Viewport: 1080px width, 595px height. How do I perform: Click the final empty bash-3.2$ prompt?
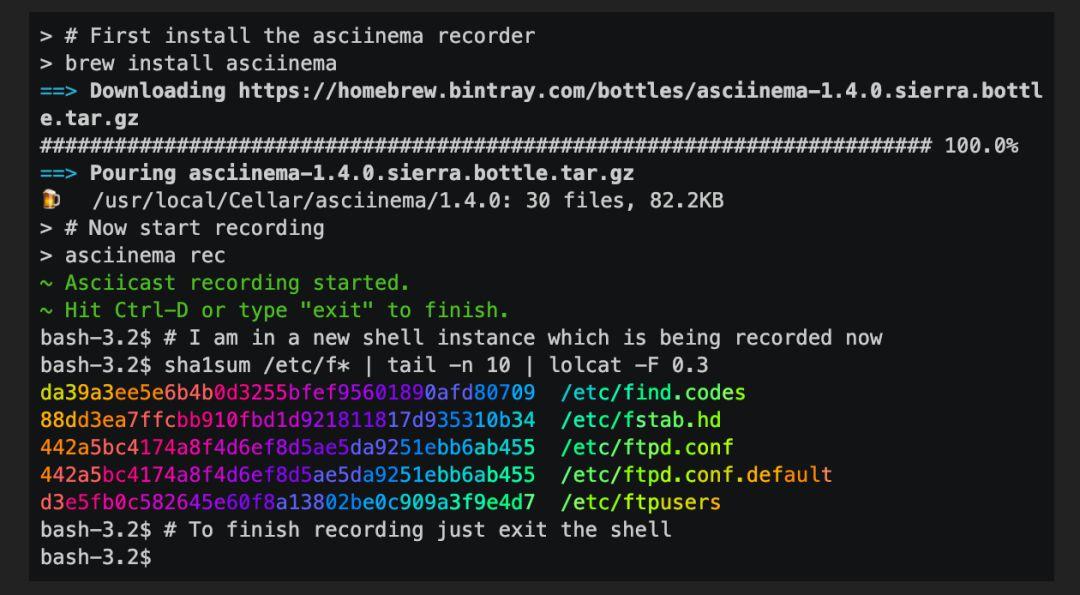(x=96, y=558)
